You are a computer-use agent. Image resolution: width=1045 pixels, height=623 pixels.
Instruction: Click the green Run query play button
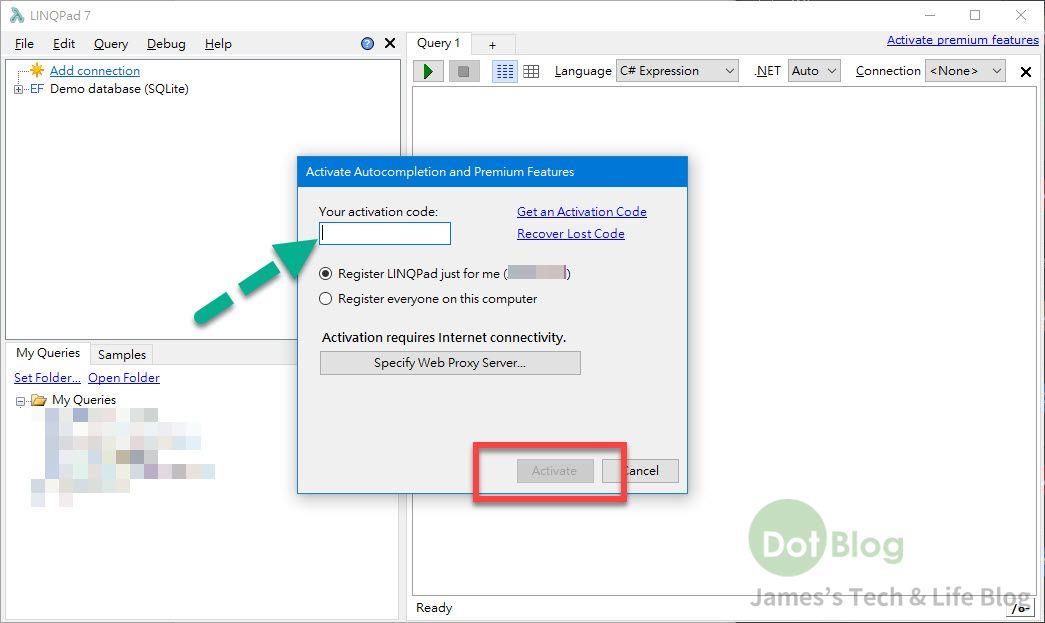pos(428,71)
